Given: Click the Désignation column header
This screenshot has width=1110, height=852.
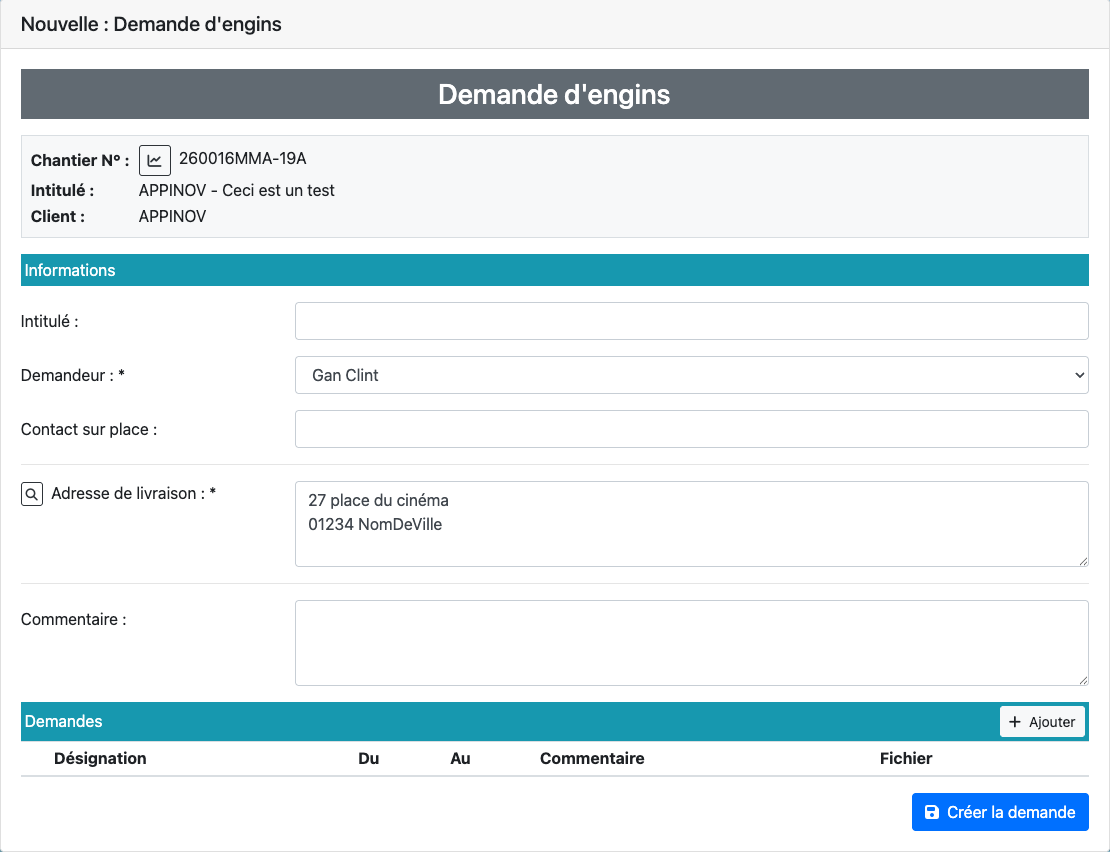Looking at the screenshot, I should [x=100, y=758].
